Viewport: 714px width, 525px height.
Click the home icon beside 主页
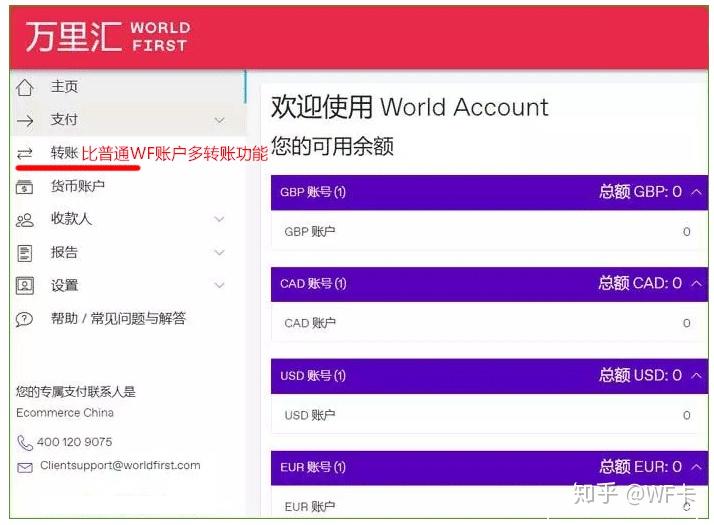tap(25, 87)
